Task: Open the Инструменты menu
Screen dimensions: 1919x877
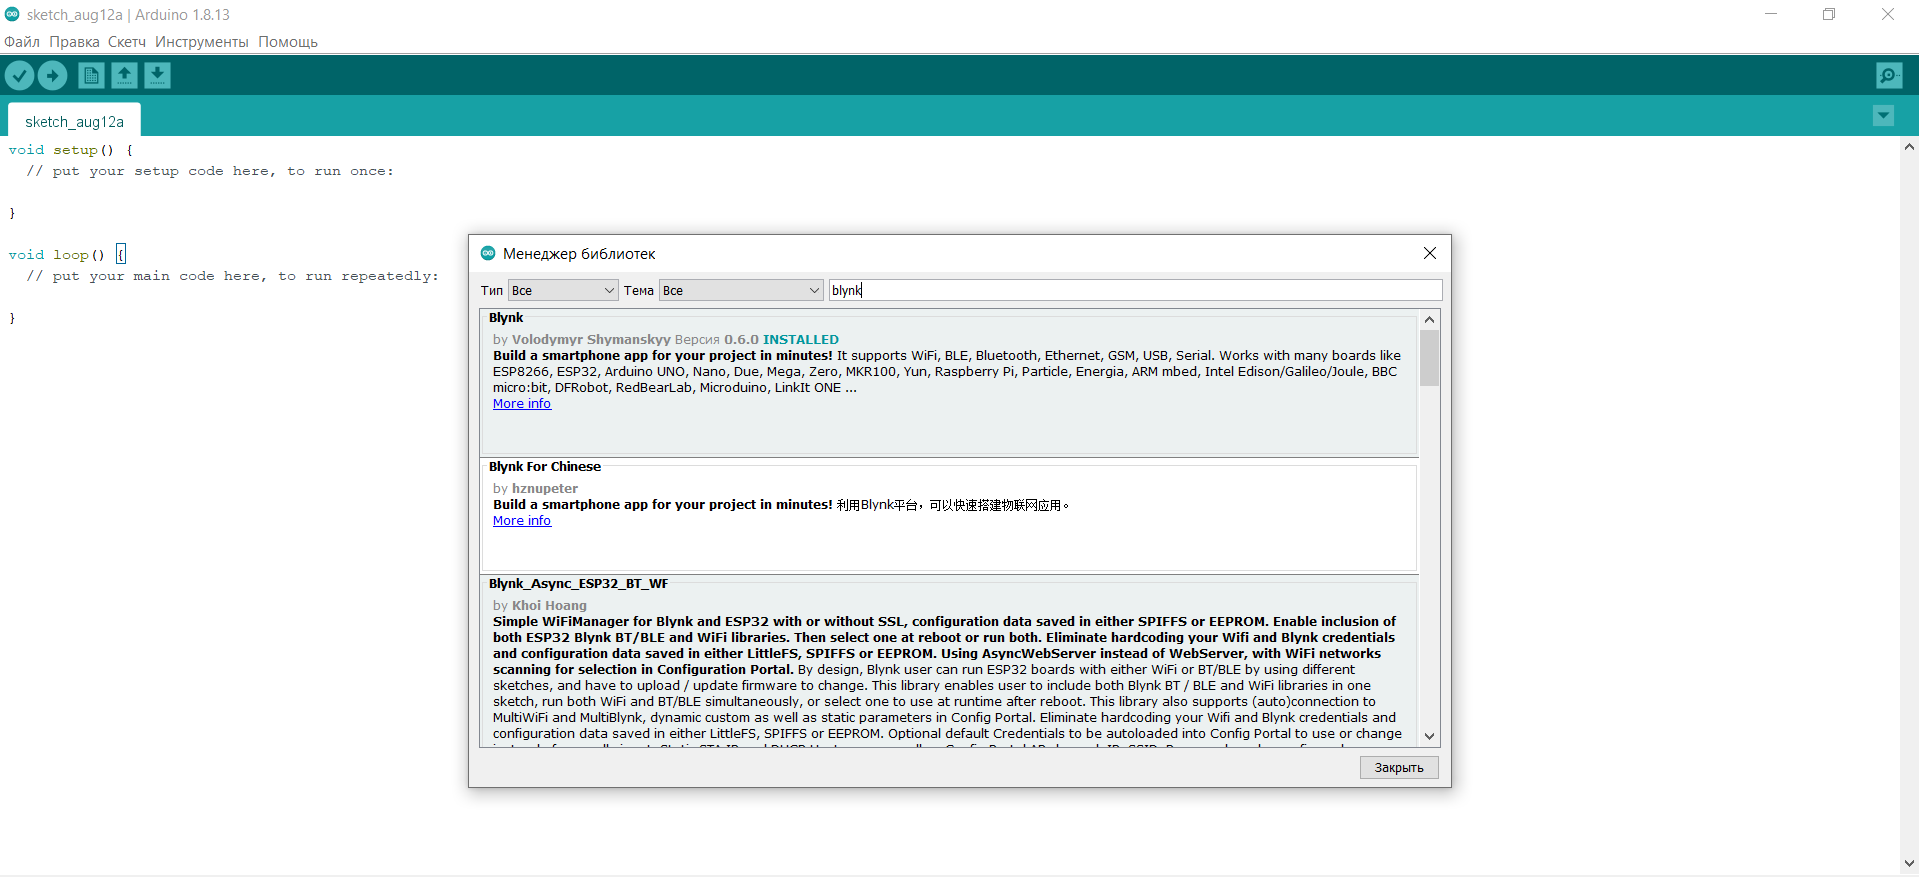Action: 201,42
